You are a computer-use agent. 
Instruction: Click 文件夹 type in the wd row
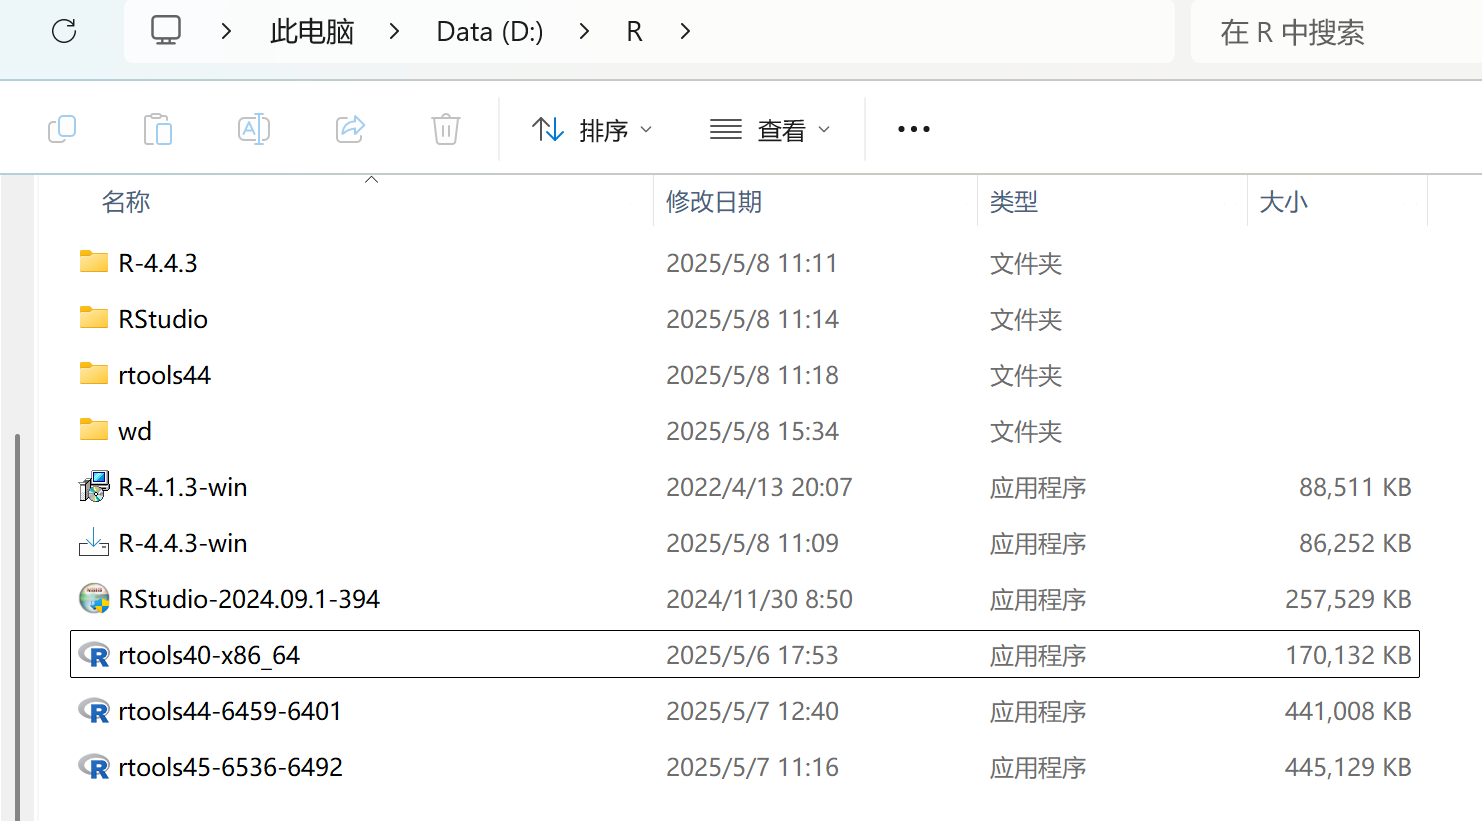(x=1026, y=431)
